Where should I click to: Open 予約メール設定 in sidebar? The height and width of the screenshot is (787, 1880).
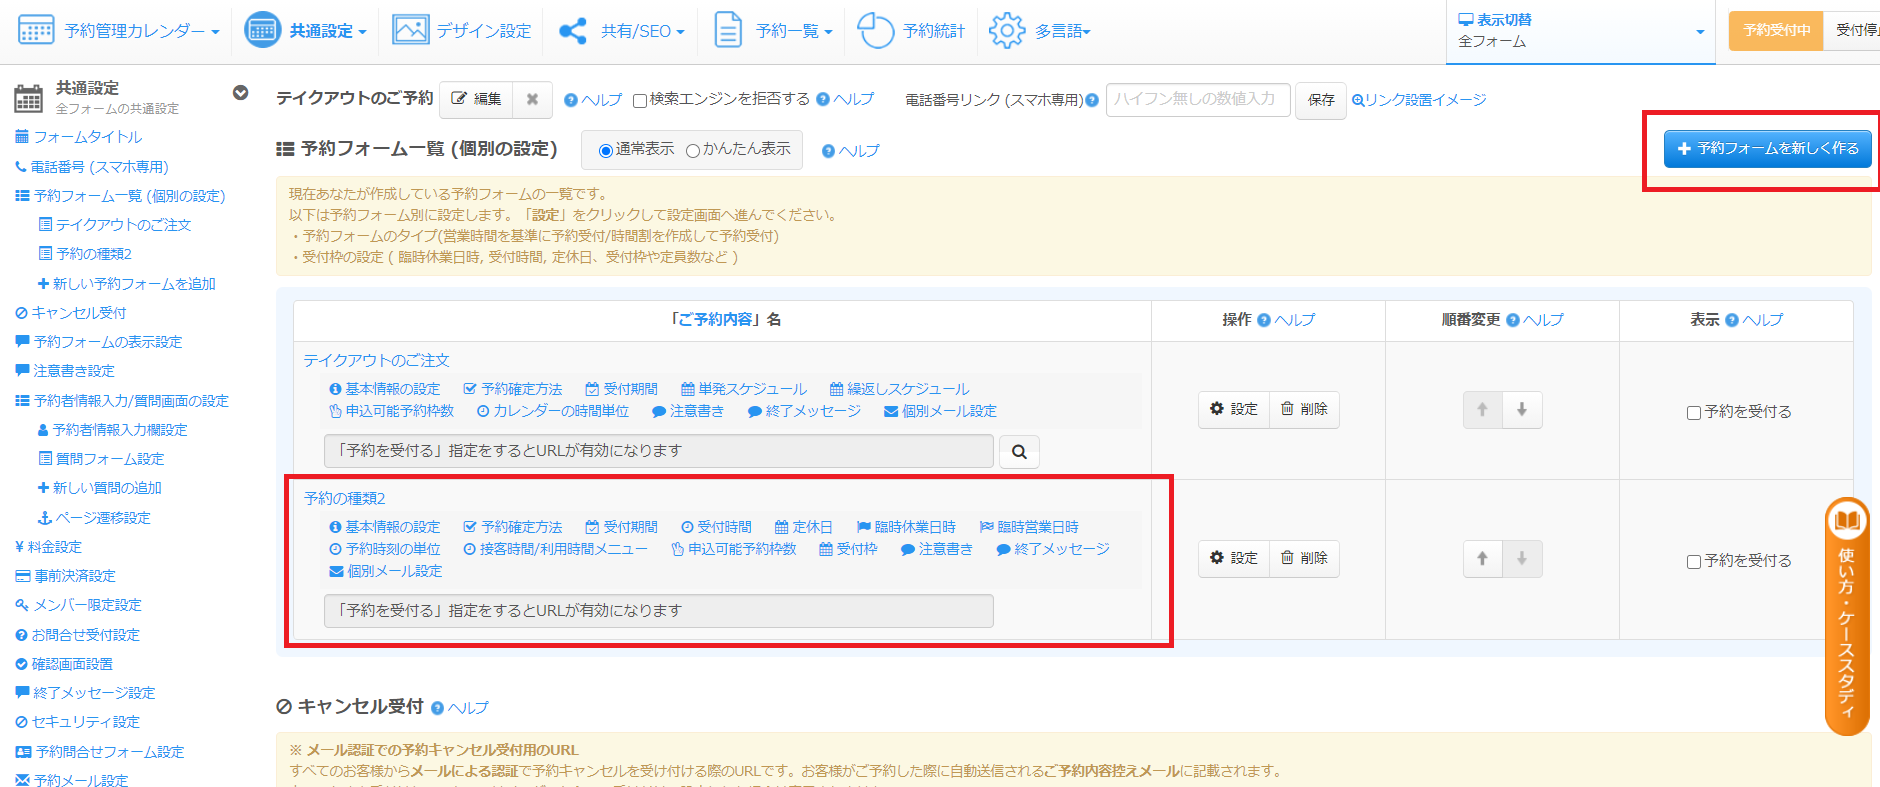71,780
